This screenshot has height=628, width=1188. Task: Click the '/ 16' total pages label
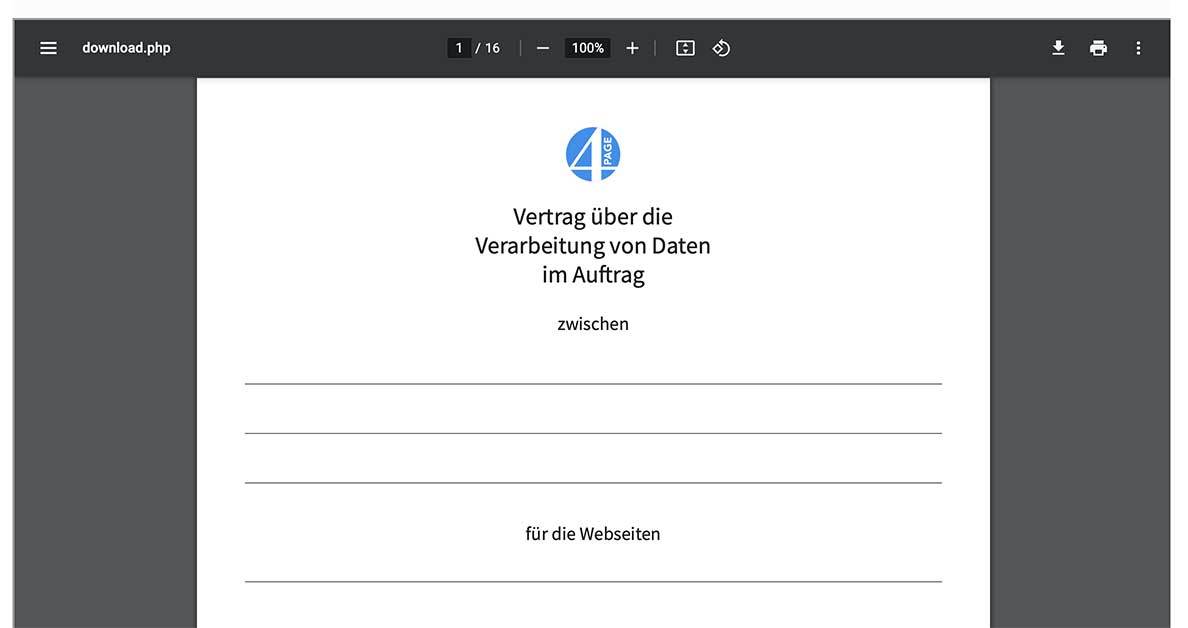[x=488, y=48]
